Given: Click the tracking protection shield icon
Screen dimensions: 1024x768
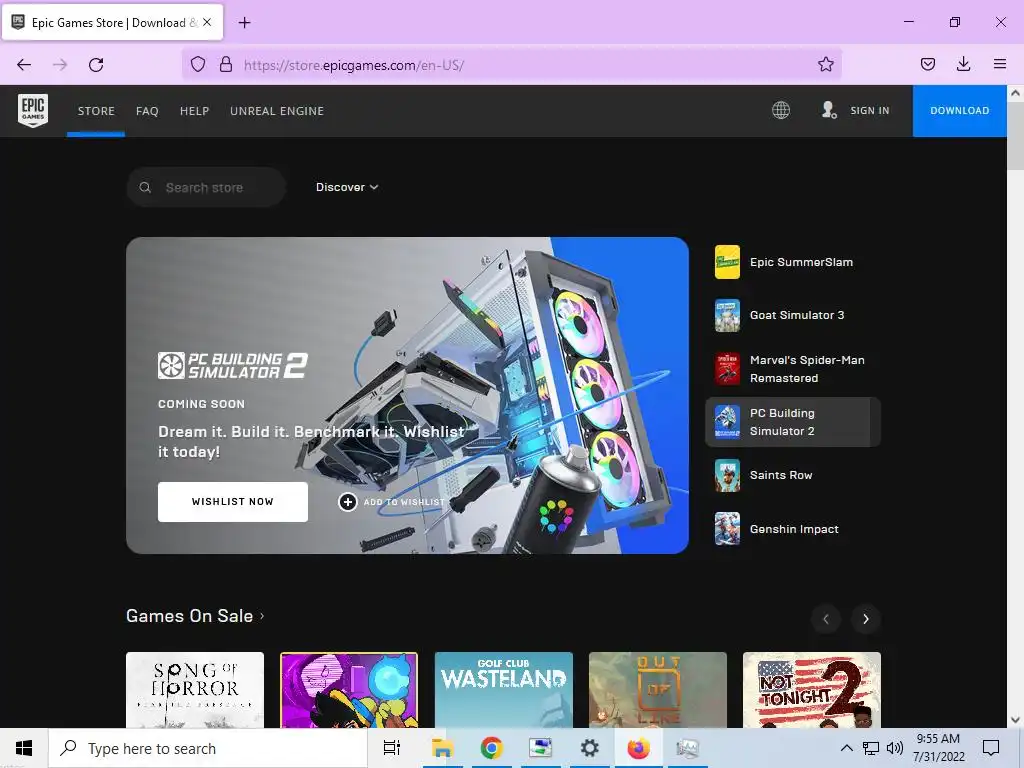Looking at the screenshot, I should click(x=198, y=64).
